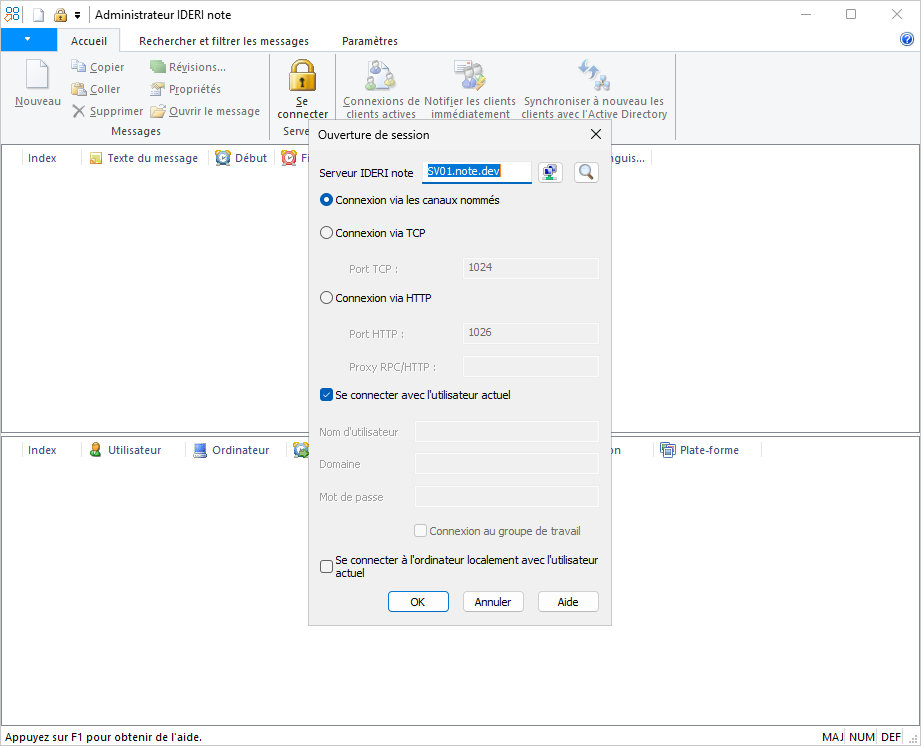Click Notifier les clients immédiatement
The image size is (921, 746).
point(470,89)
